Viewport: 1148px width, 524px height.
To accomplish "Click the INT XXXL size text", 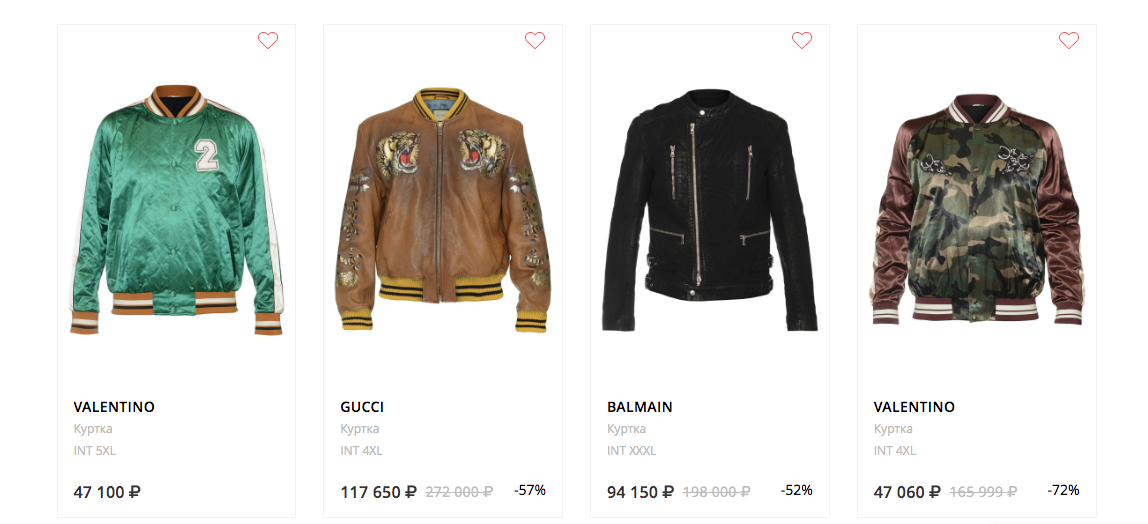I will [x=631, y=451].
